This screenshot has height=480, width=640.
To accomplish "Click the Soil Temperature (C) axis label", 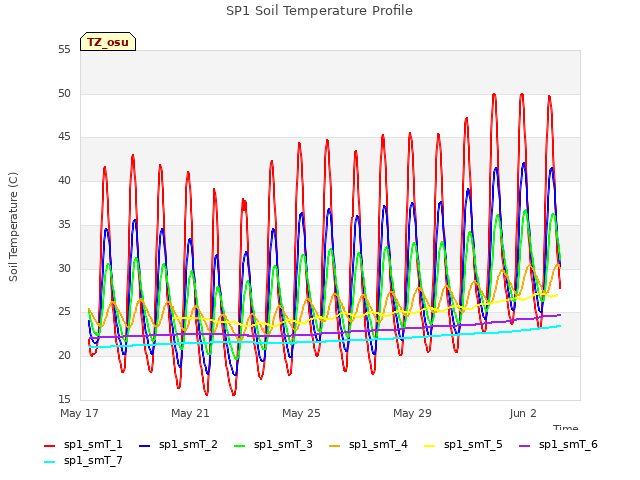I will click(13, 227).
